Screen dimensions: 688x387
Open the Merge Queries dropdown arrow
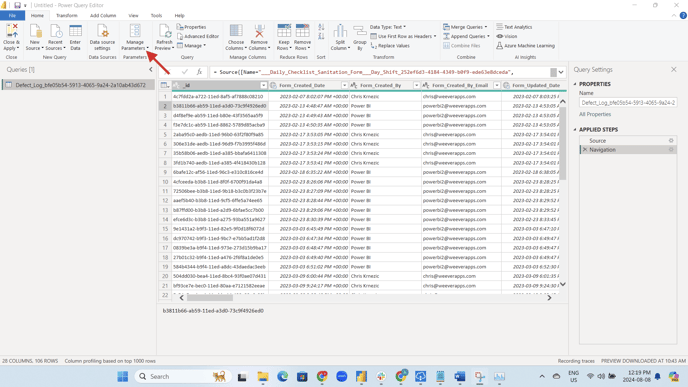486,27
